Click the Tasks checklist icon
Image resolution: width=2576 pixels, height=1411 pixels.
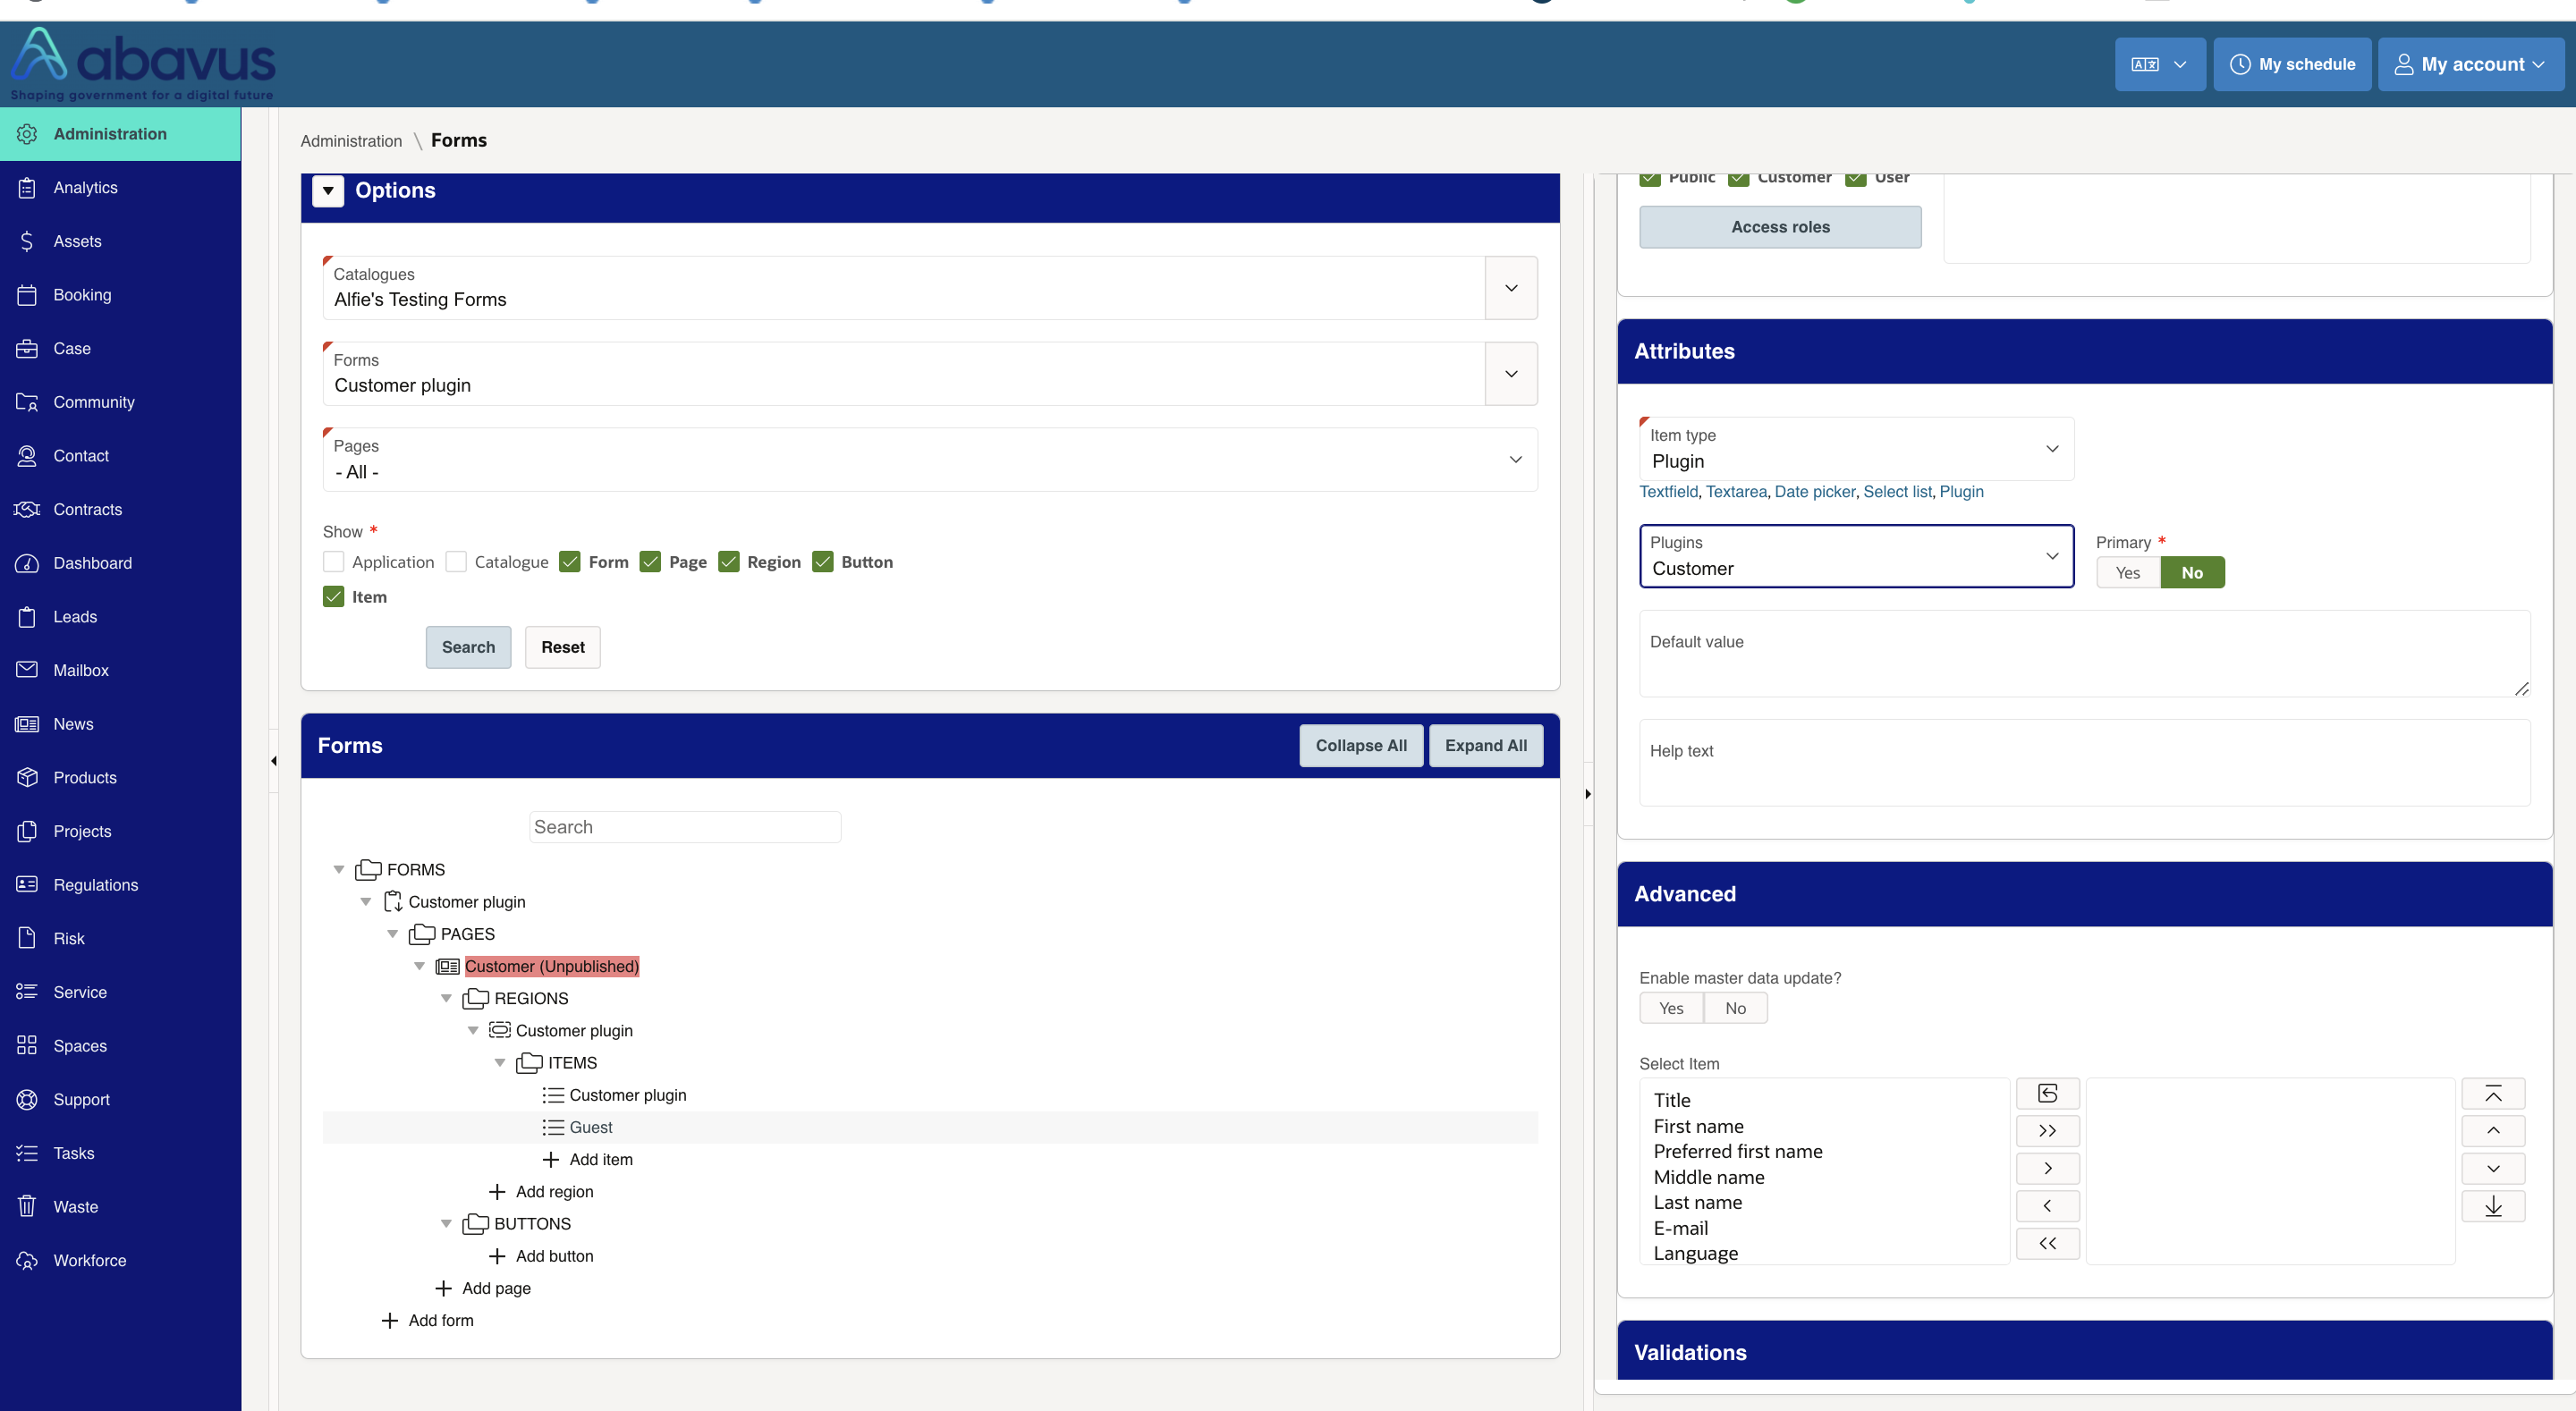pos(27,1153)
